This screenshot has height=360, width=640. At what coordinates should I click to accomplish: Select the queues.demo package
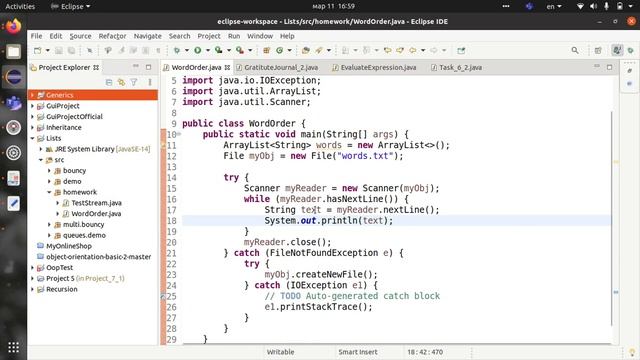(84, 236)
